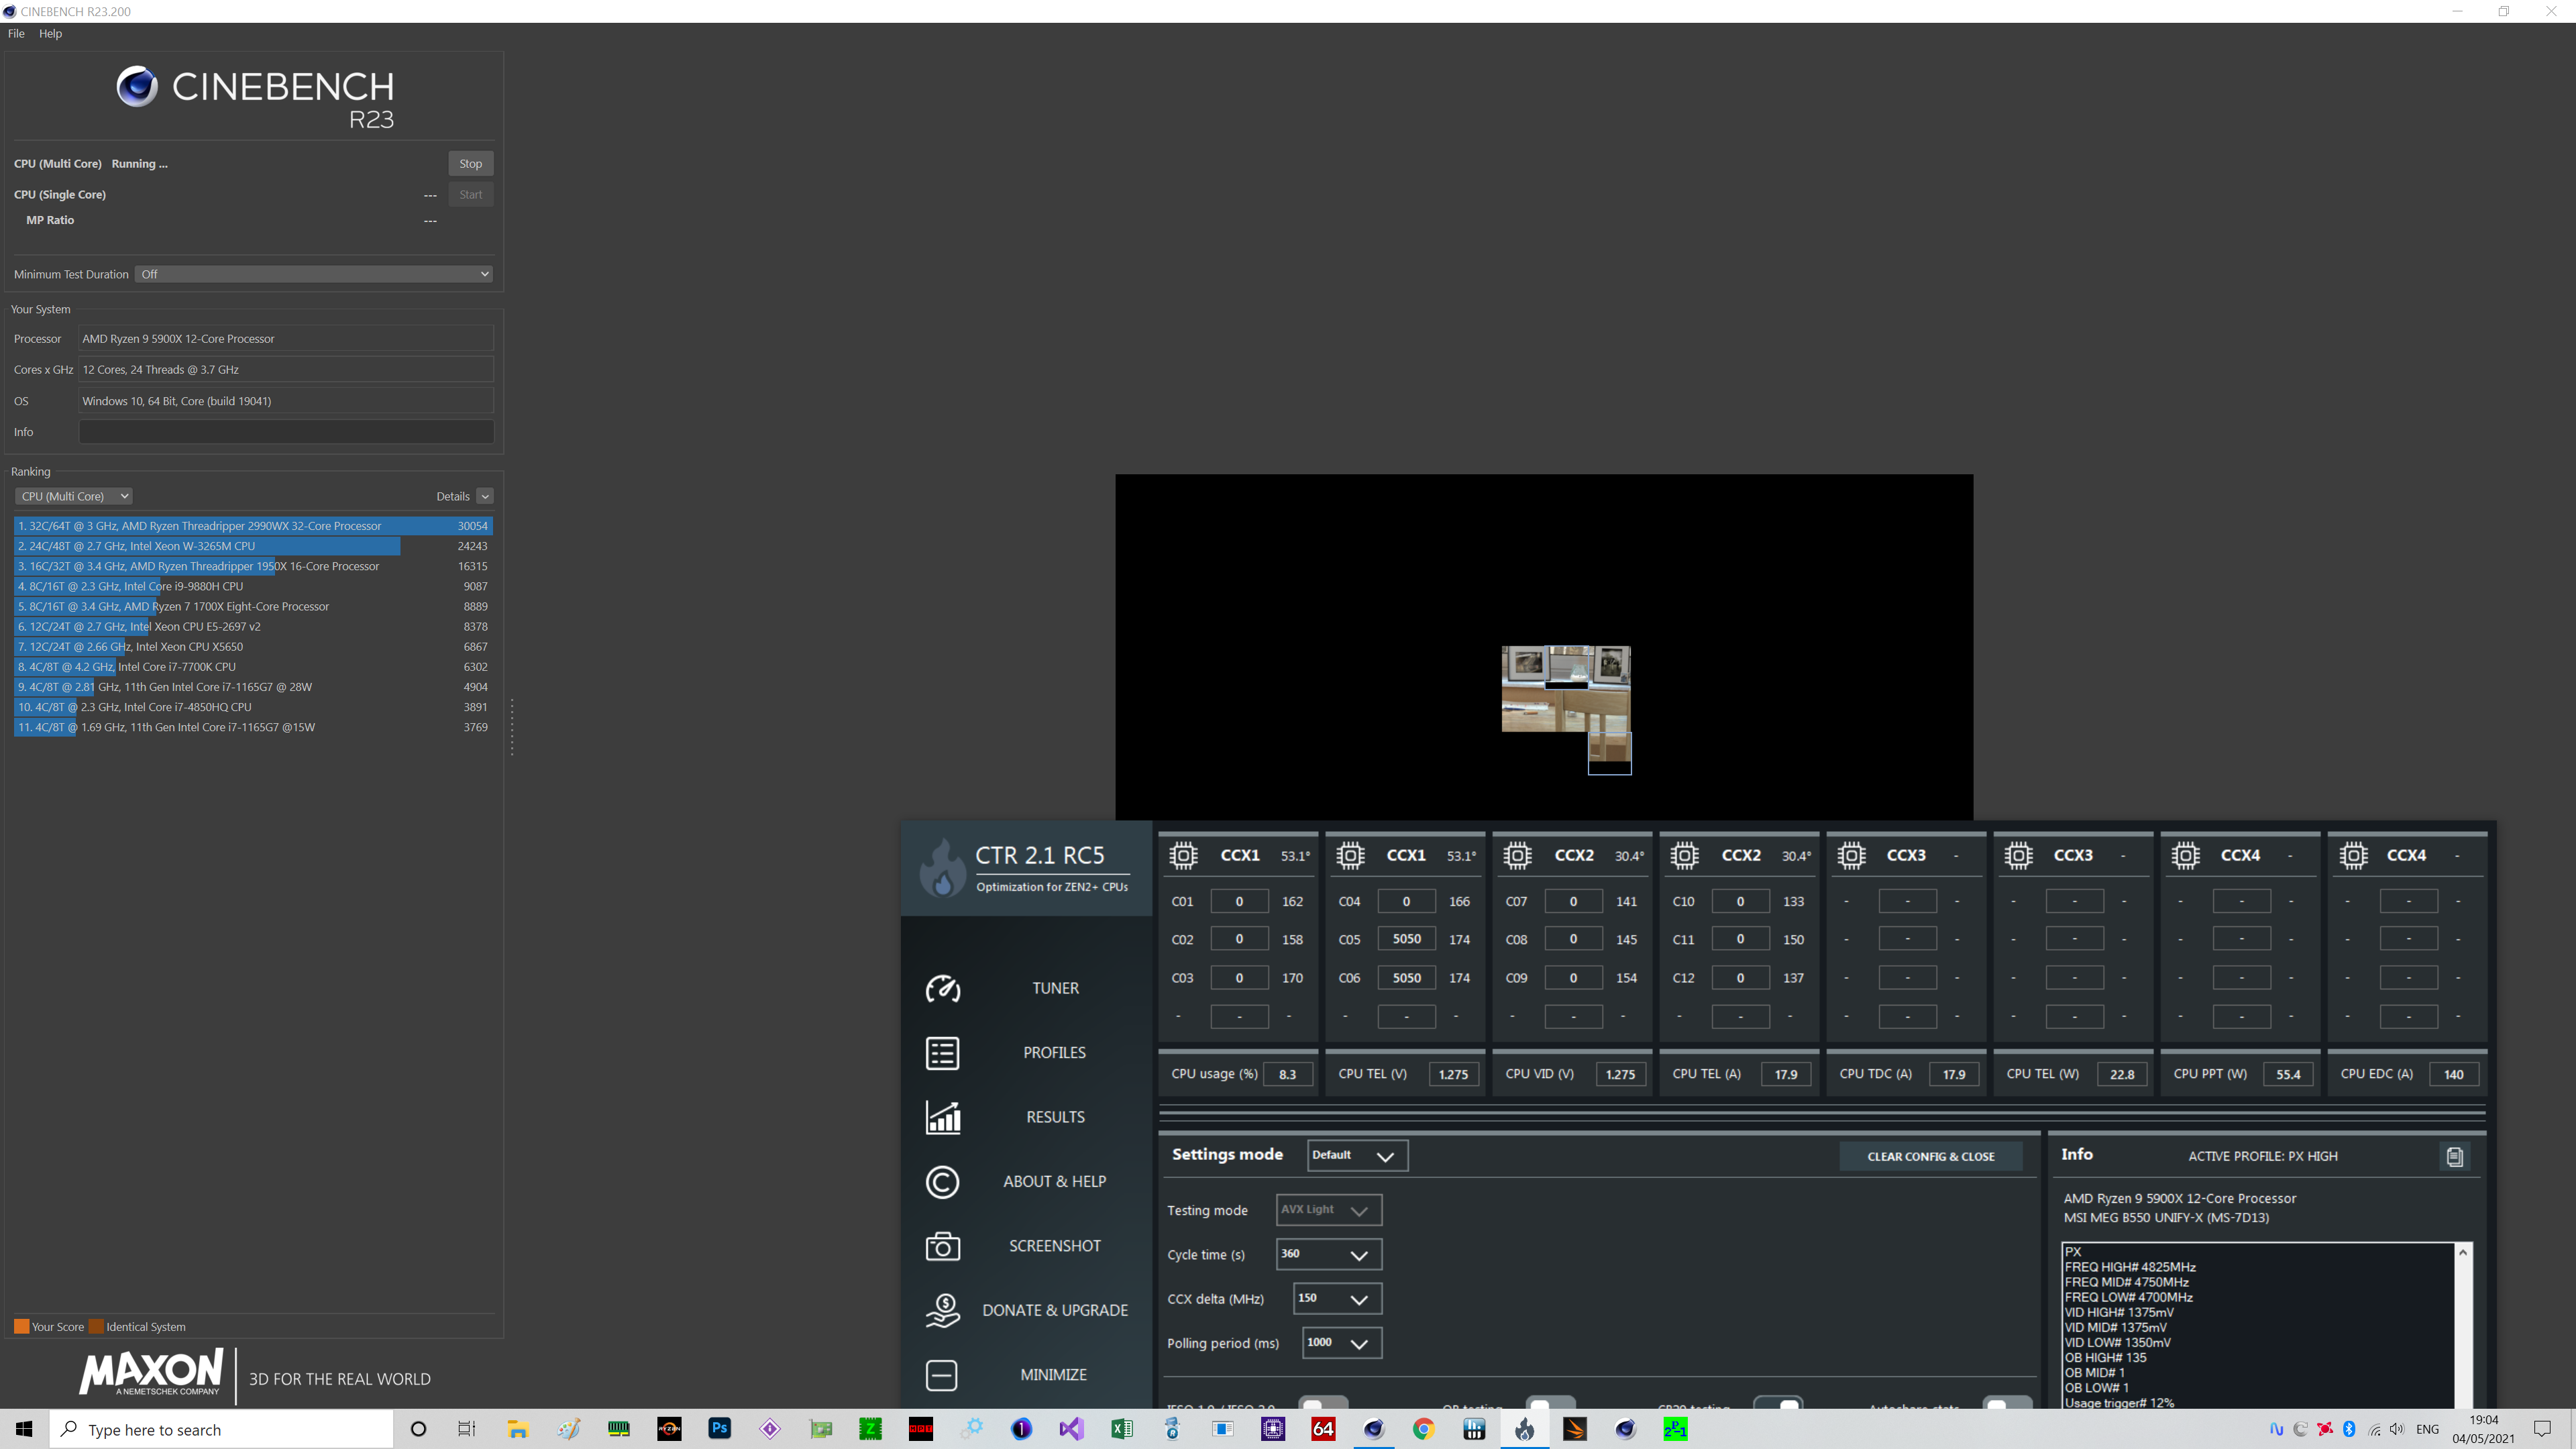Click the PROFILES list icon
The width and height of the screenshot is (2576, 1449).
[942, 1053]
